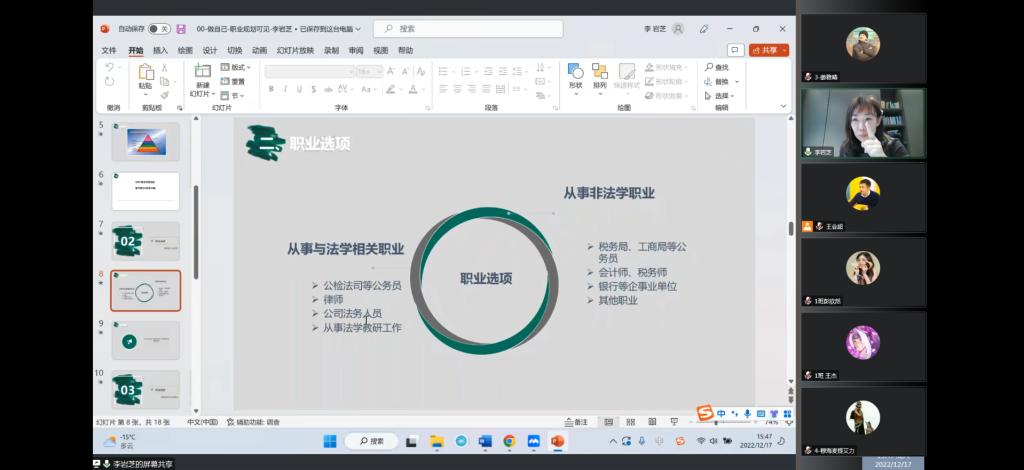This screenshot has height=470, width=1024.
Task: Expand the 选择 dropdown
Action: (722, 96)
